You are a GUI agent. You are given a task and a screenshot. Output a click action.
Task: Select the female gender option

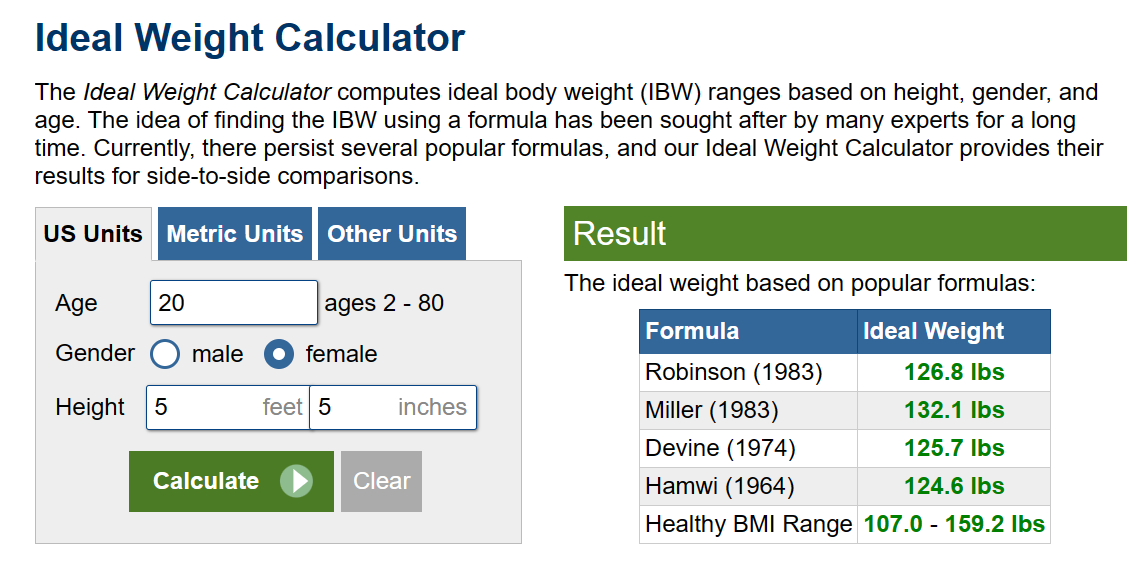279,354
